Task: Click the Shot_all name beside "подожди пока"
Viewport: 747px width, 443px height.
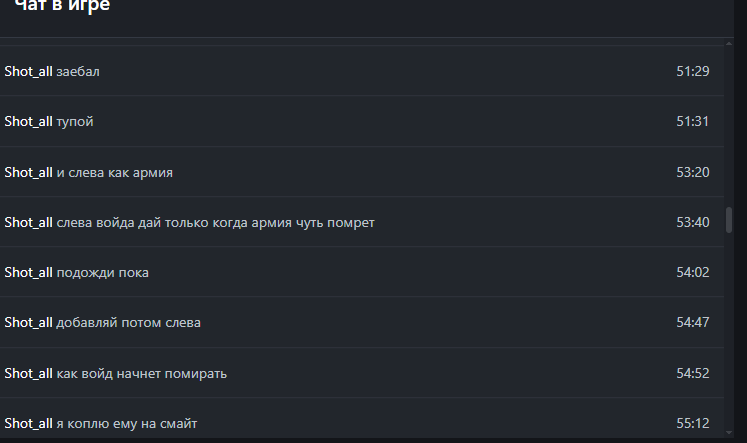Action: pos(28,272)
